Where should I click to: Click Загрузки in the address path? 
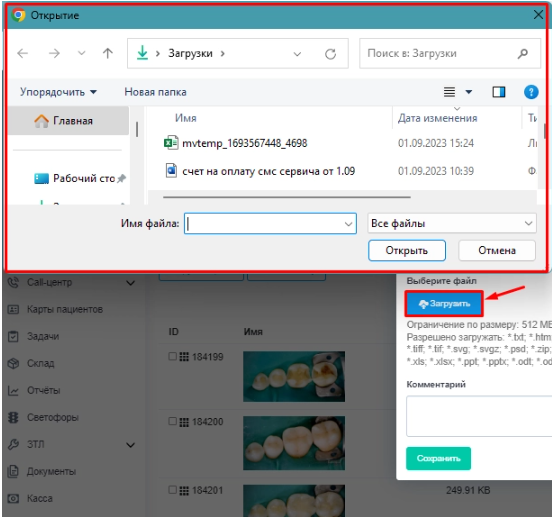190,53
